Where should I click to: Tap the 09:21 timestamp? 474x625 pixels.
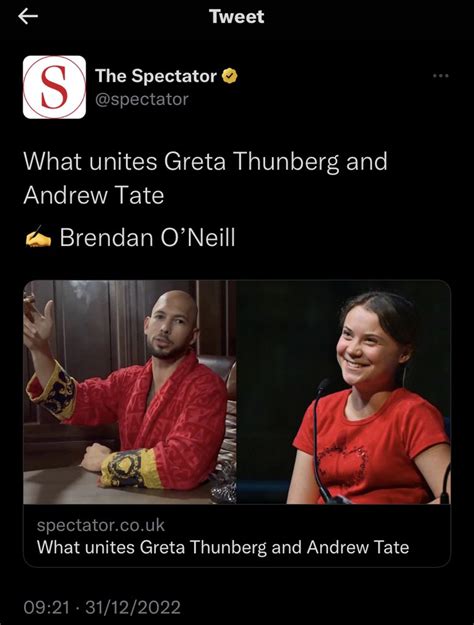(x=46, y=607)
